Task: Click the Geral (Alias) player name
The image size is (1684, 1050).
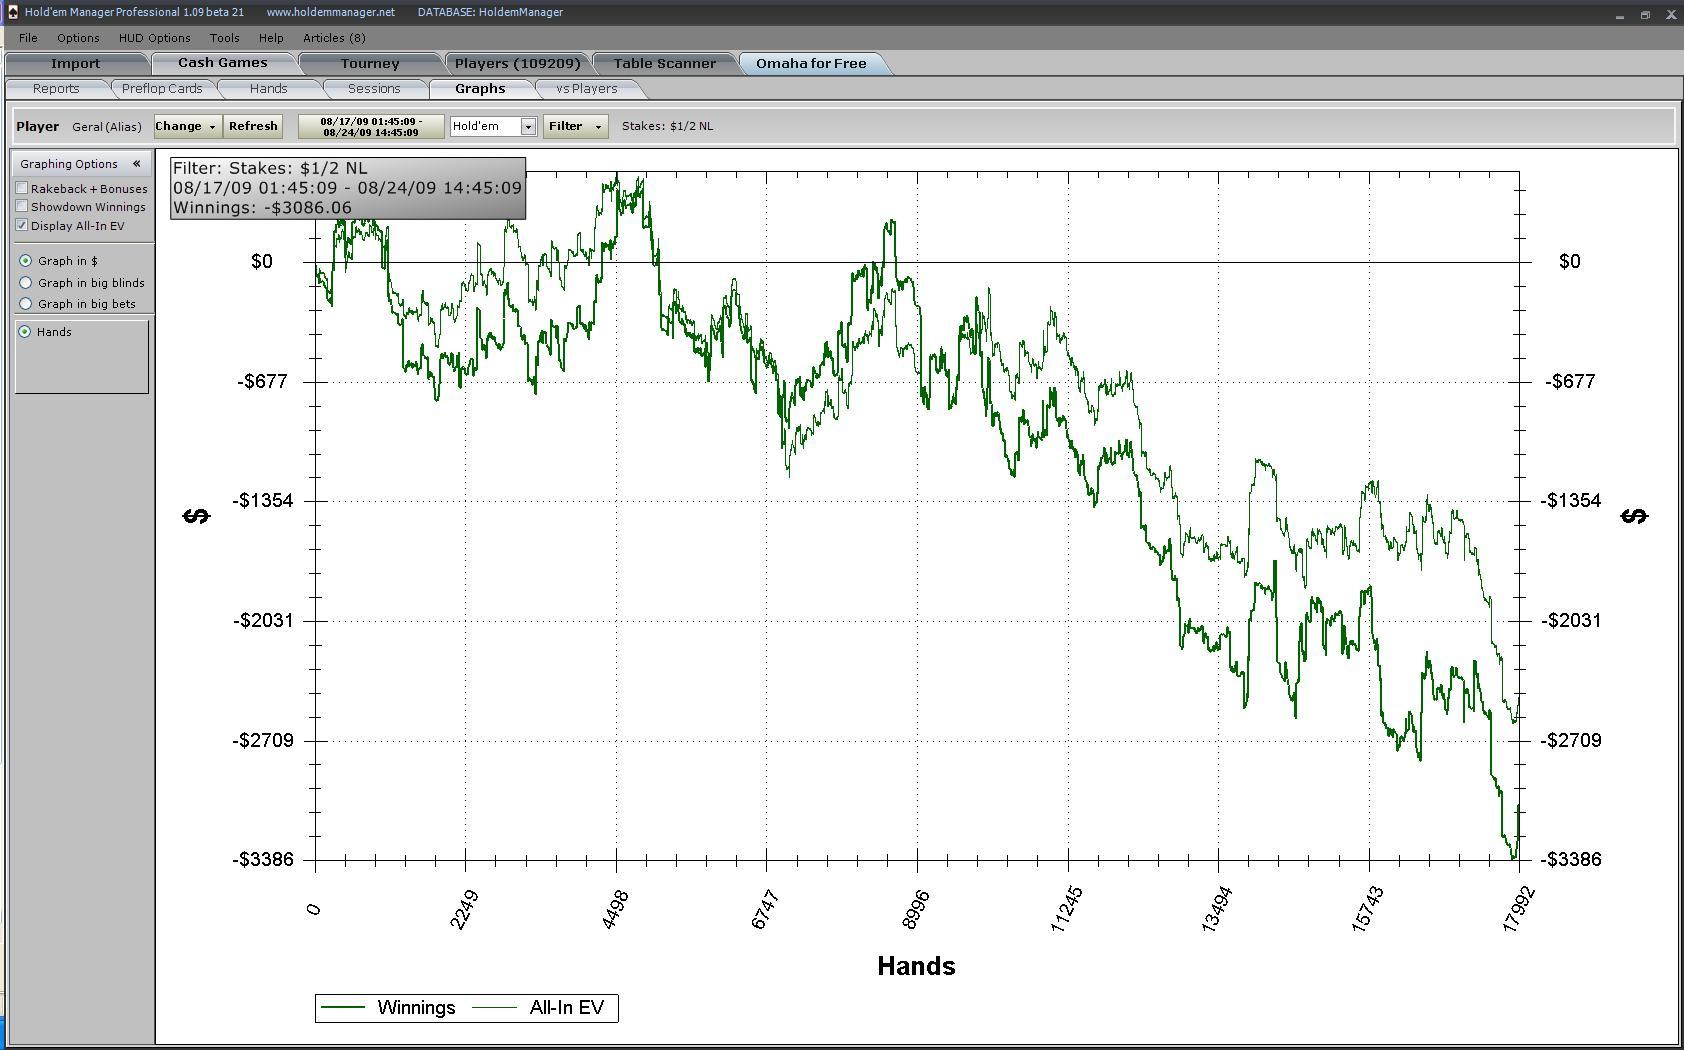Action: coord(107,127)
